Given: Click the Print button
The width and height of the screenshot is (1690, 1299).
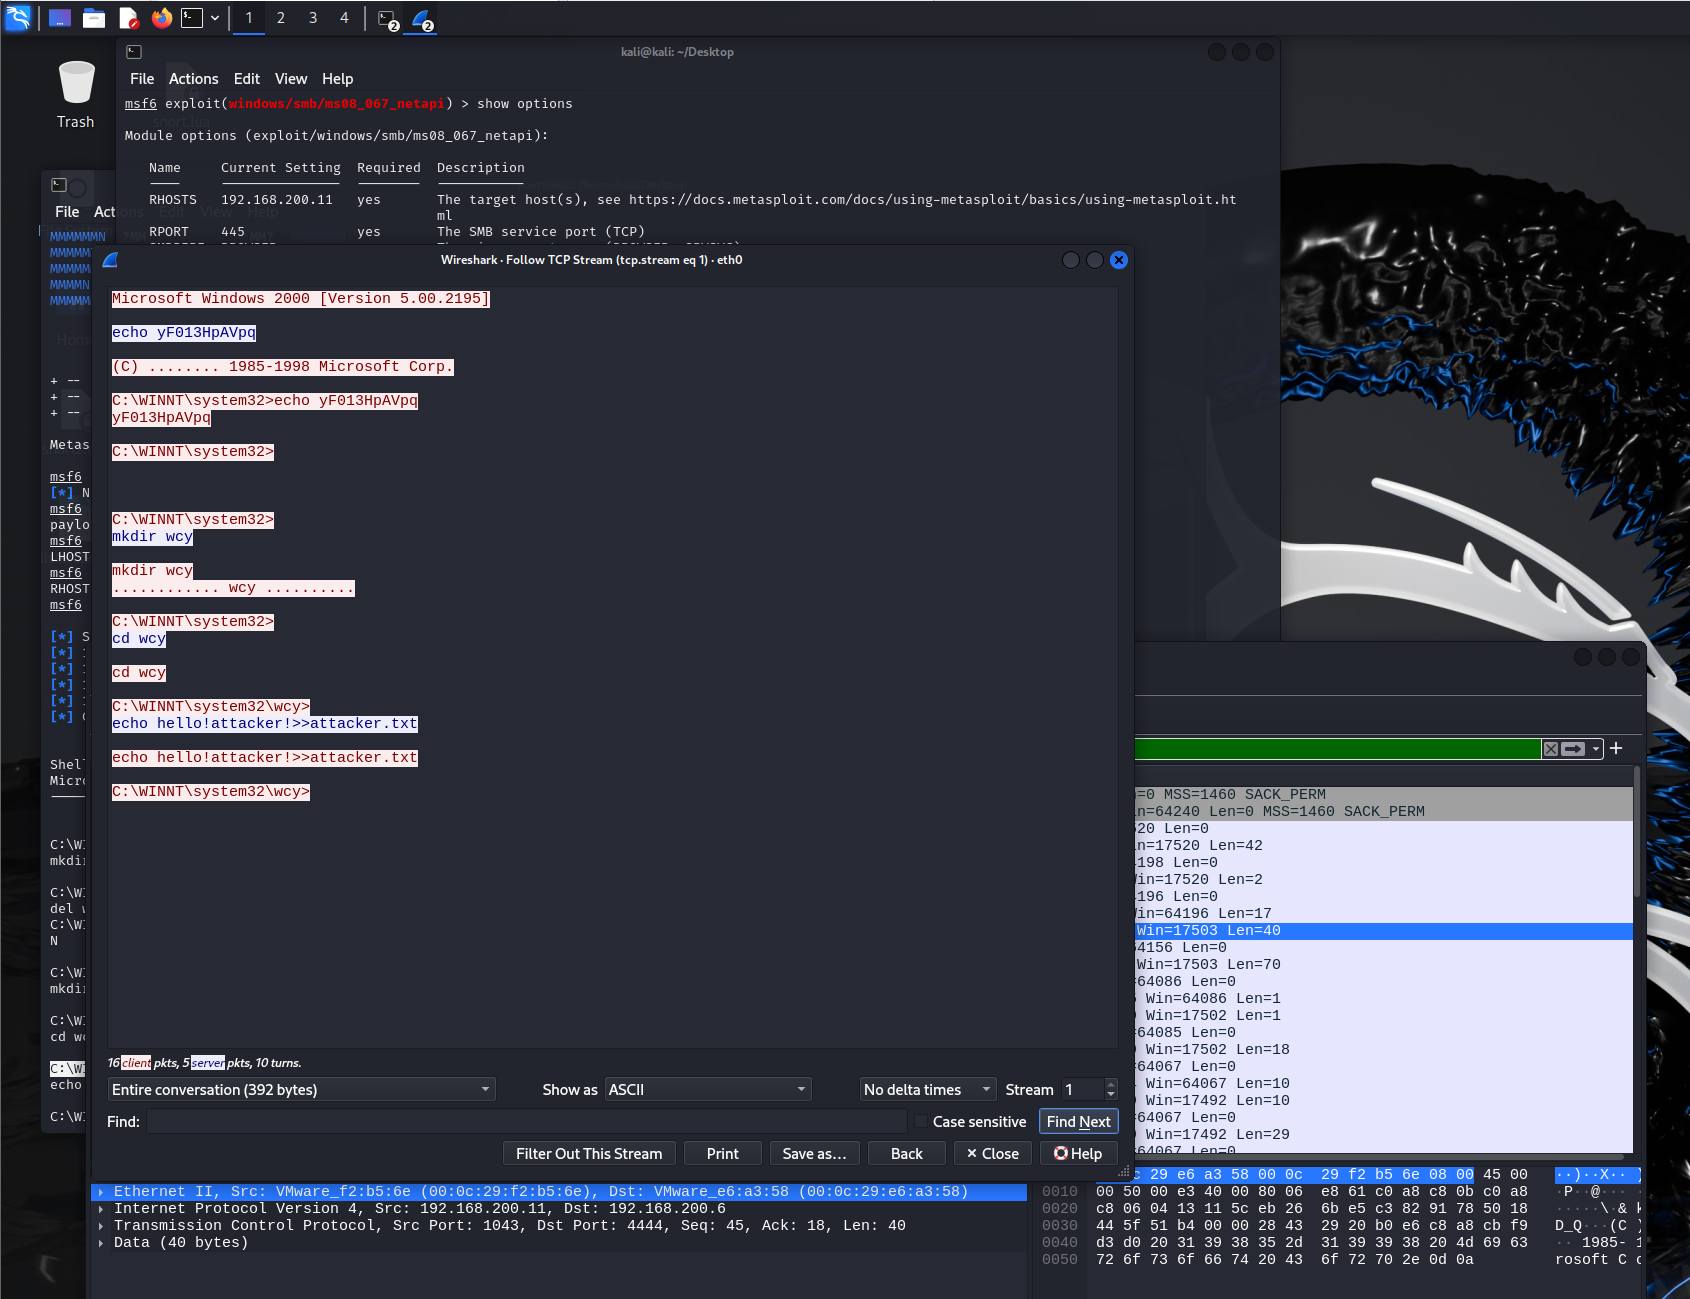Looking at the screenshot, I should (723, 1153).
